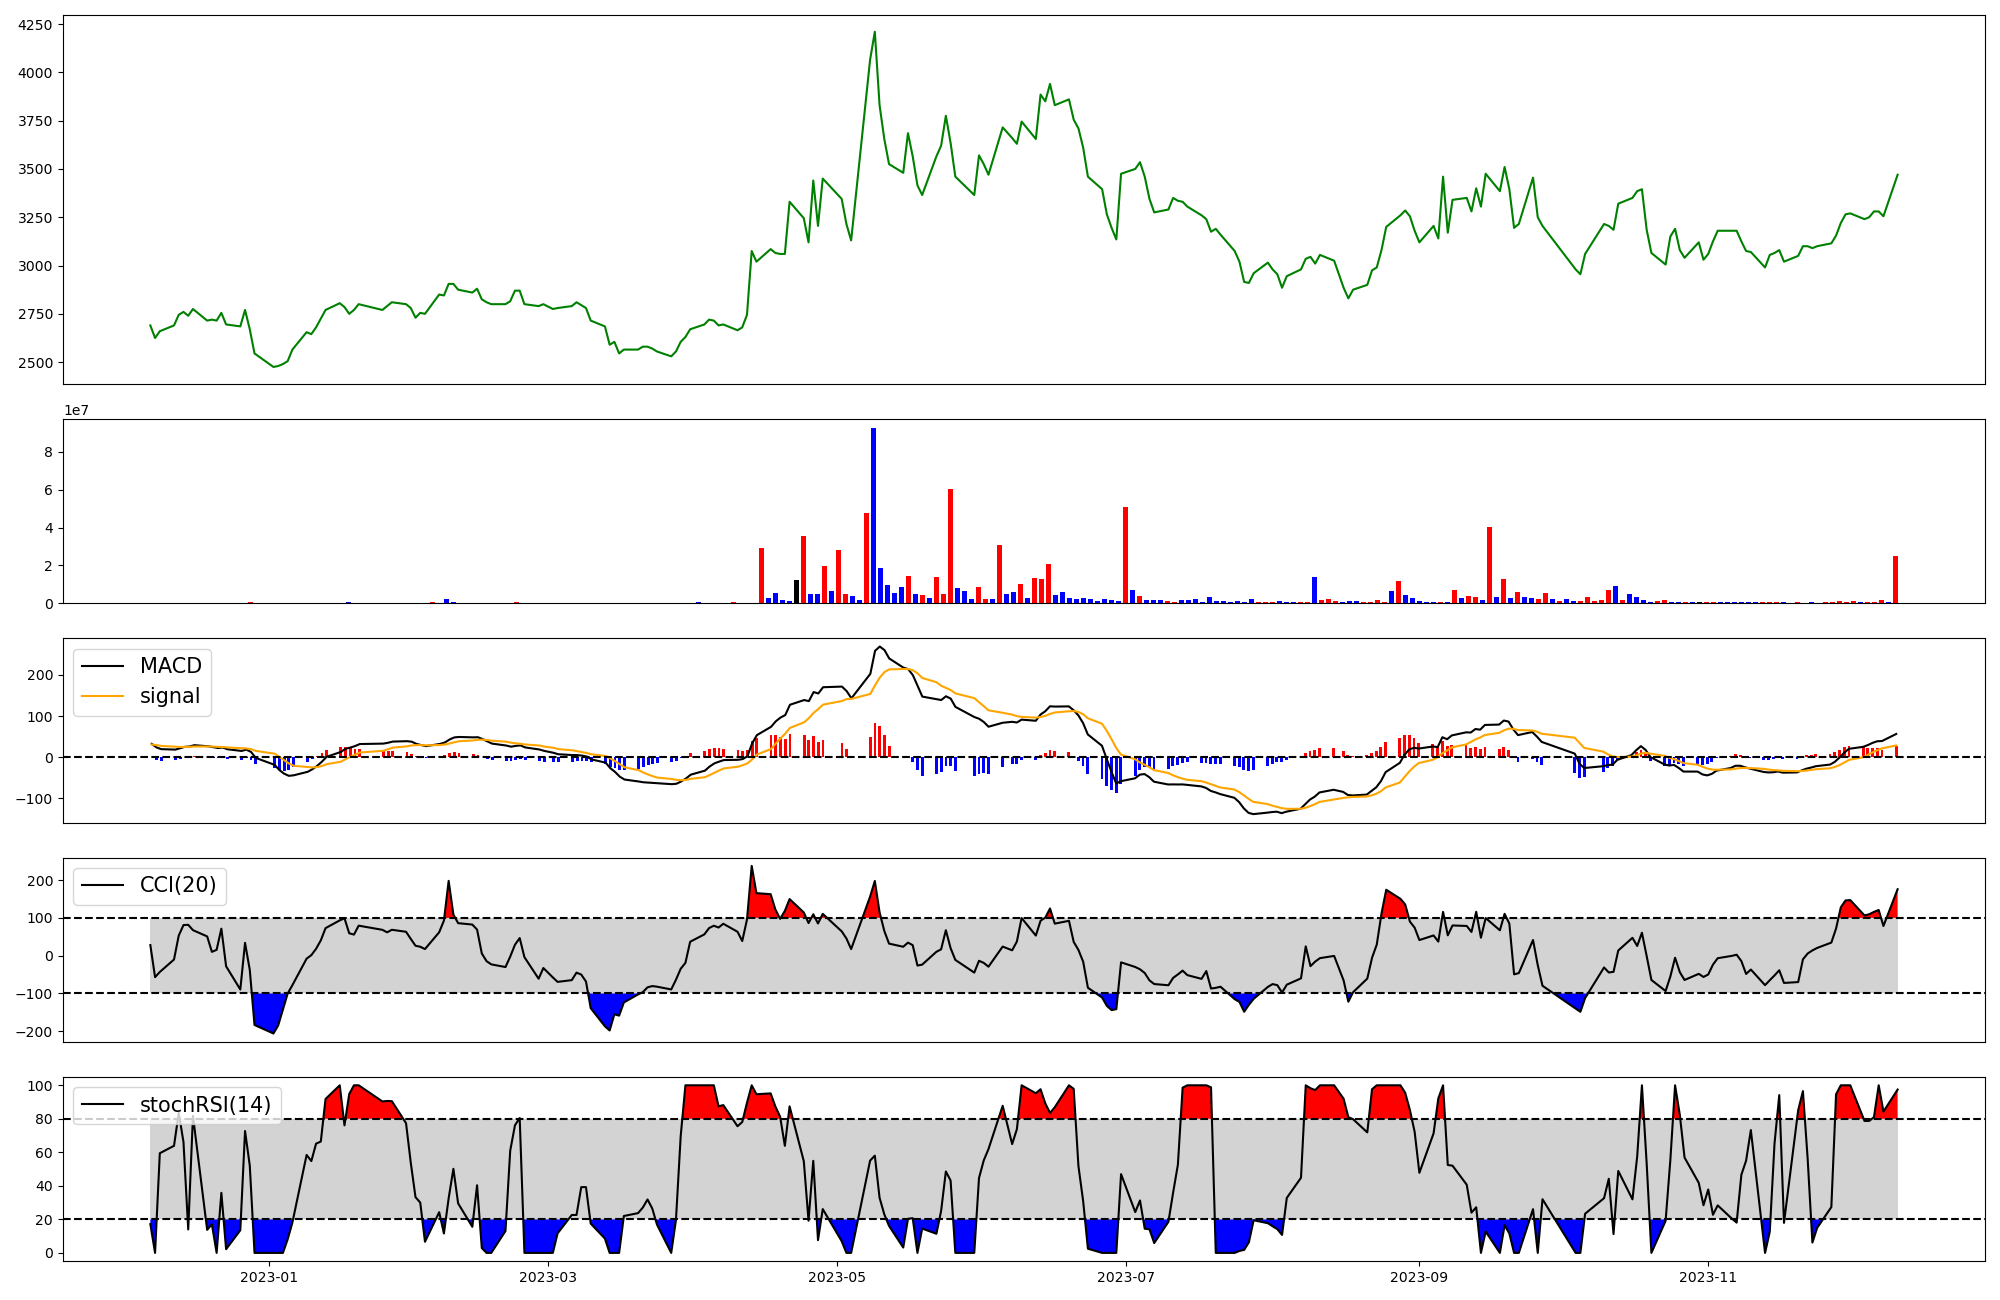Click the tallest blue volume bar
This screenshot has width=2000, height=1300.
873,515
